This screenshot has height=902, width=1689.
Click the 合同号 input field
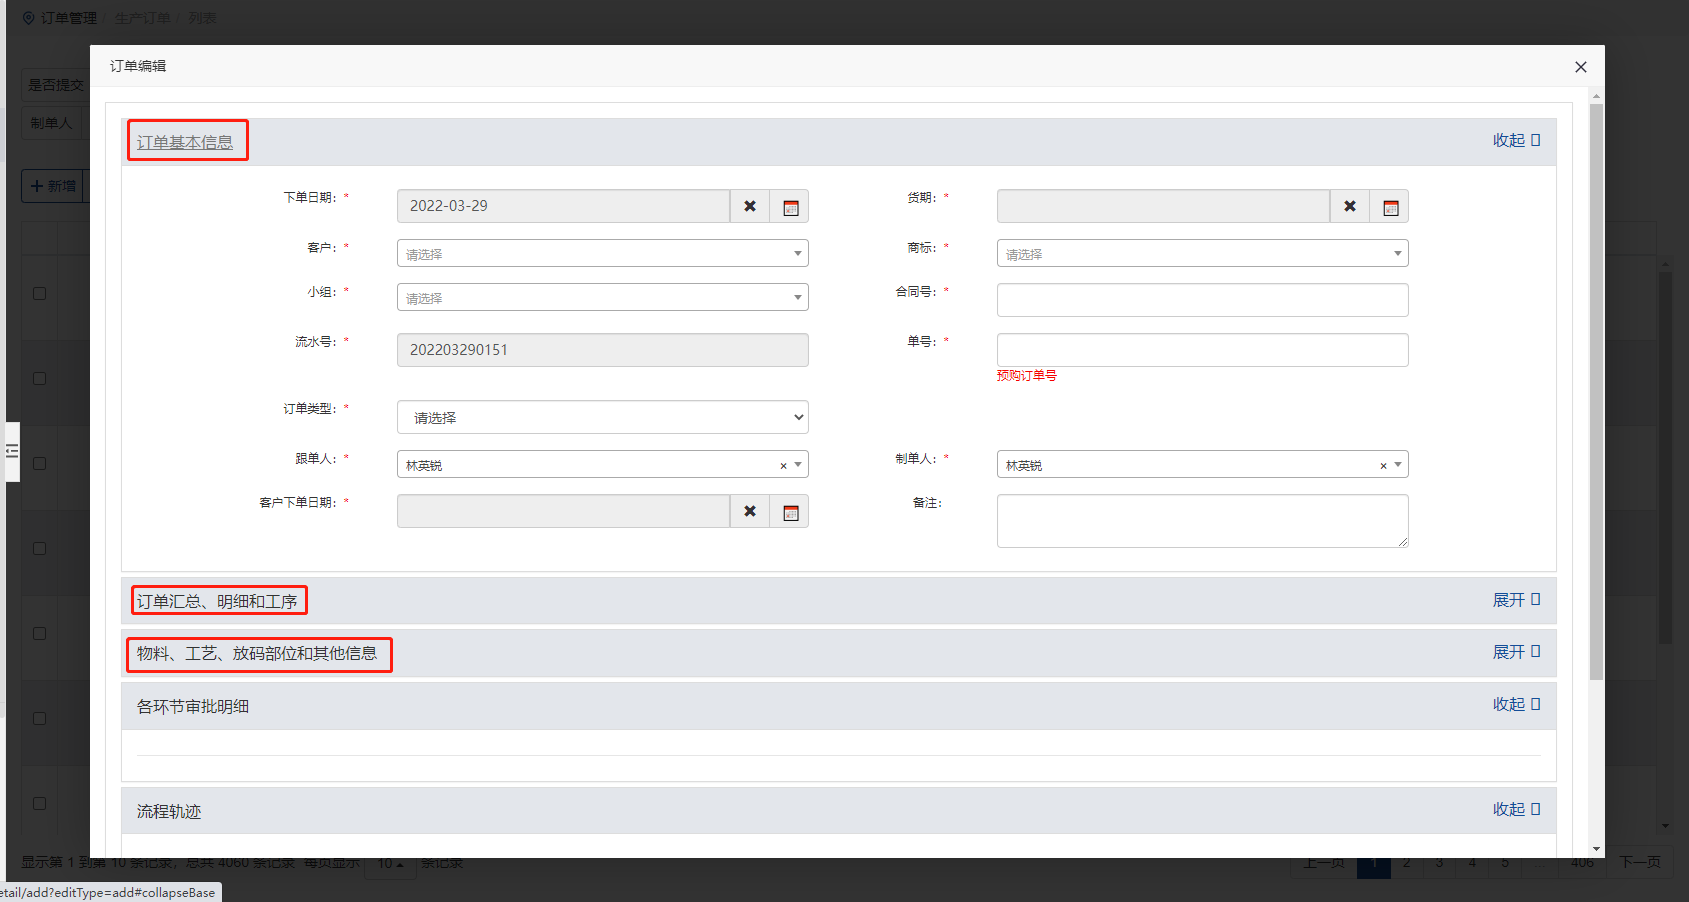(1202, 300)
